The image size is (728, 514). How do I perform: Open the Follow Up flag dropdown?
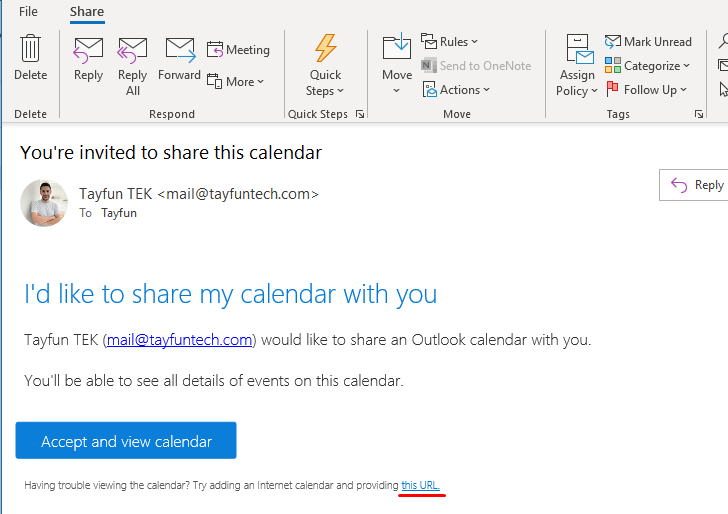646,90
